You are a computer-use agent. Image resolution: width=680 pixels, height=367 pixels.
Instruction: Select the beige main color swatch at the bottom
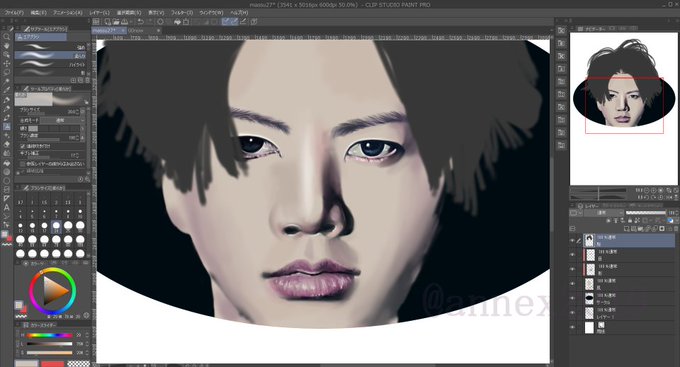26,364
